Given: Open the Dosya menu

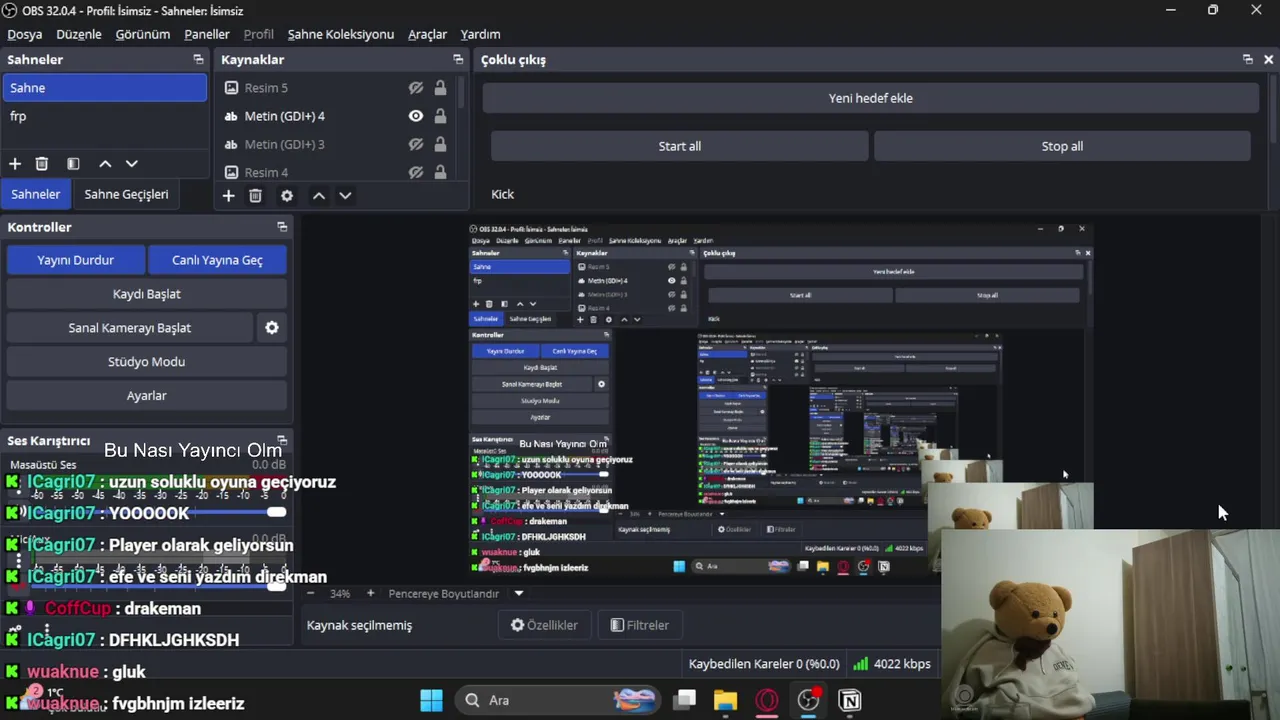Looking at the screenshot, I should point(25,34).
